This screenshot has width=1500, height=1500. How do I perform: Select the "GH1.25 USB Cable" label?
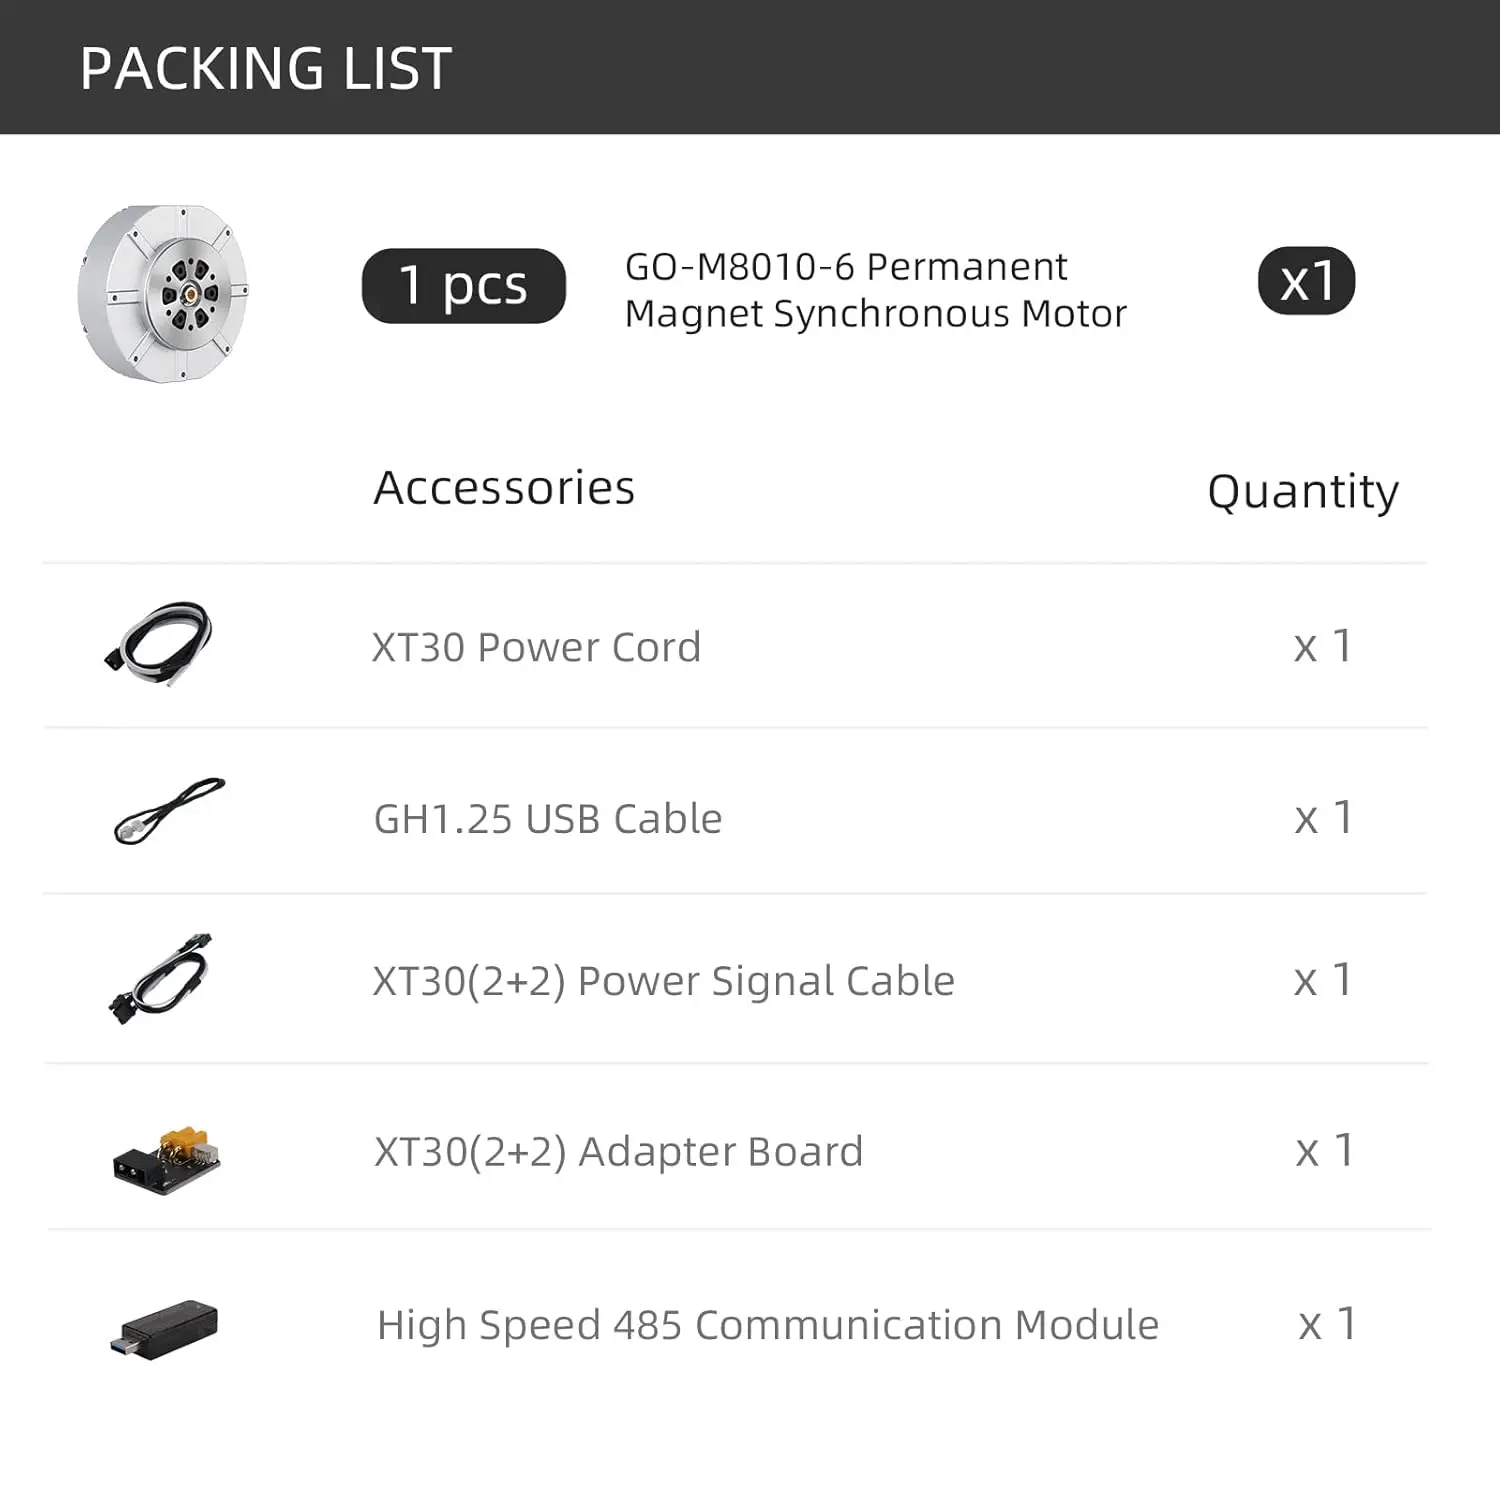pos(548,819)
